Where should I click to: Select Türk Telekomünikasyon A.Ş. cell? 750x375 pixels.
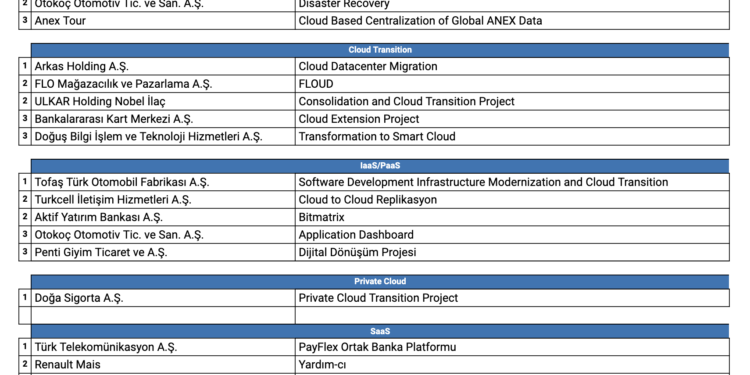click(x=163, y=347)
